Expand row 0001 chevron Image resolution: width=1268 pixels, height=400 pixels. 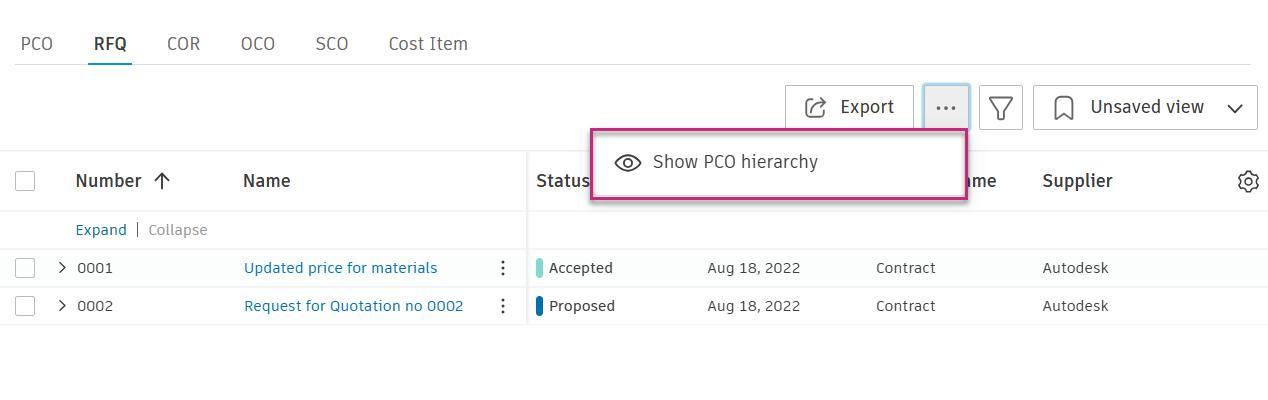point(62,268)
